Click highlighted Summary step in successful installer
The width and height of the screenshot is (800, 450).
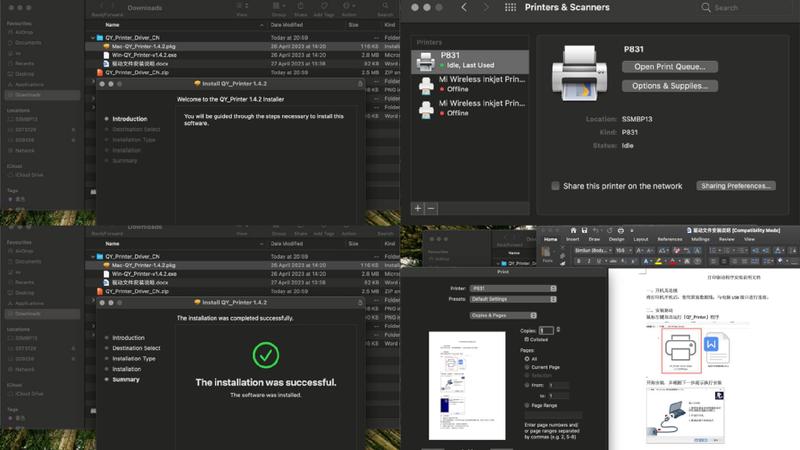click(x=126, y=379)
